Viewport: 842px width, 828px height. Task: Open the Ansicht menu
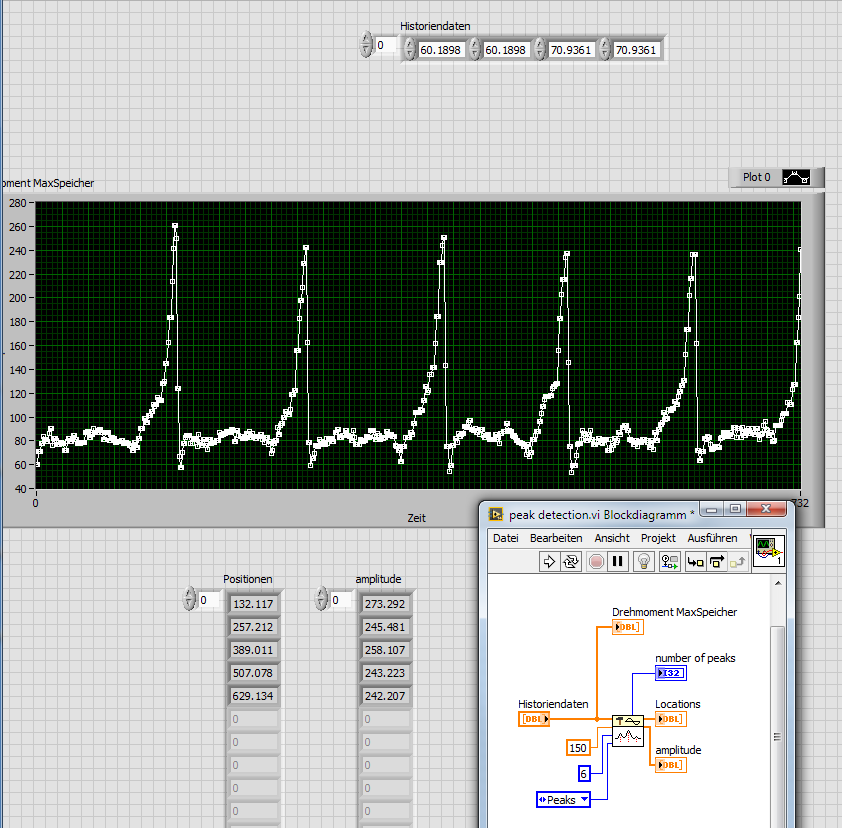click(611, 538)
